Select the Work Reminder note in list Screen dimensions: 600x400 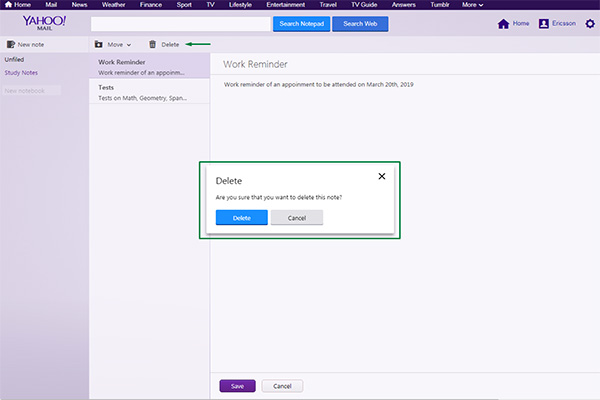(x=149, y=66)
